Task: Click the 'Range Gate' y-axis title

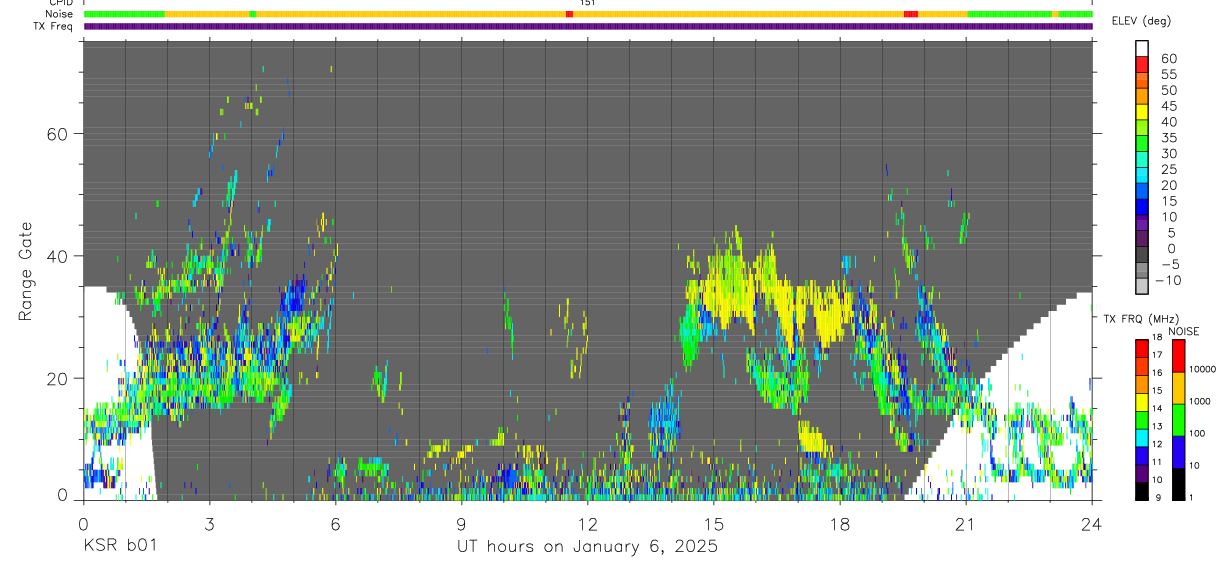Action: point(27,271)
